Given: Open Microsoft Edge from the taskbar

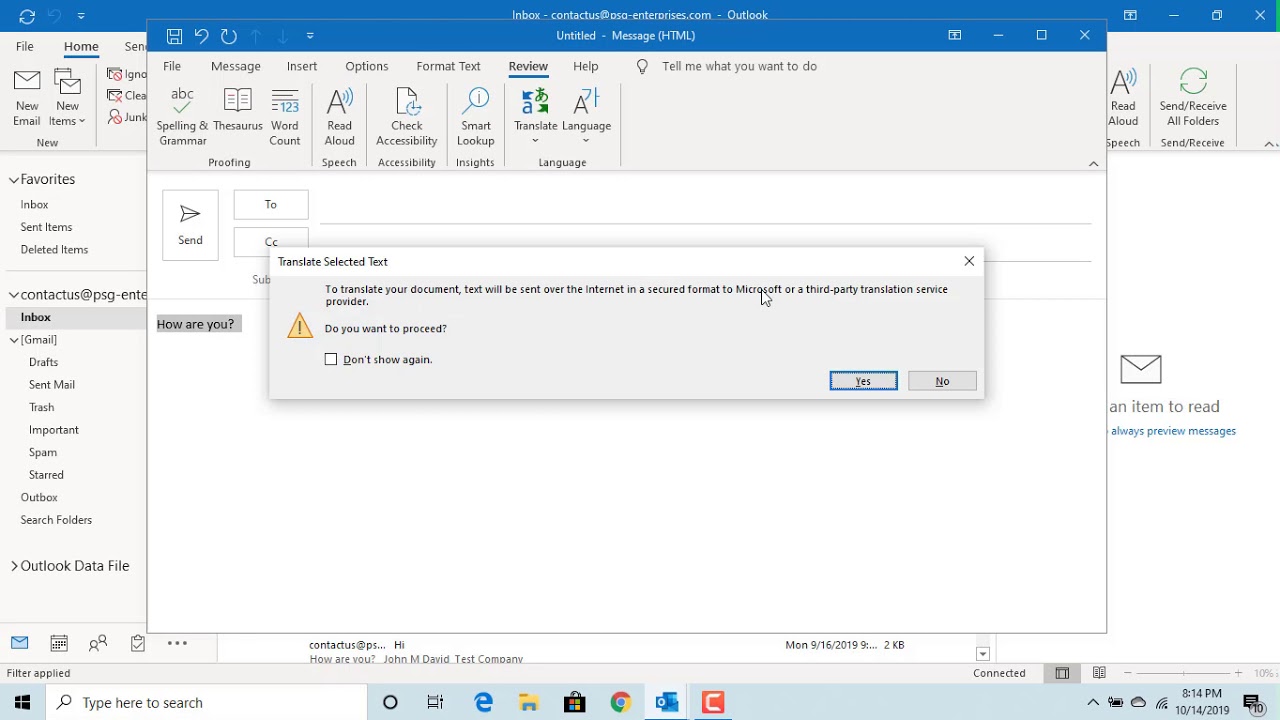Looking at the screenshot, I should pyautogui.click(x=484, y=702).
